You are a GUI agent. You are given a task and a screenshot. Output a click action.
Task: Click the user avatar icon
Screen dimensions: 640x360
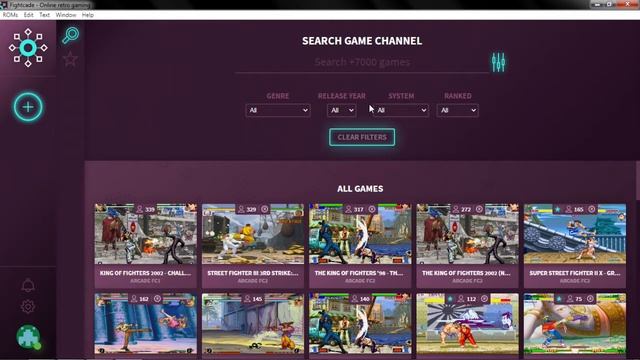point(29,338)
